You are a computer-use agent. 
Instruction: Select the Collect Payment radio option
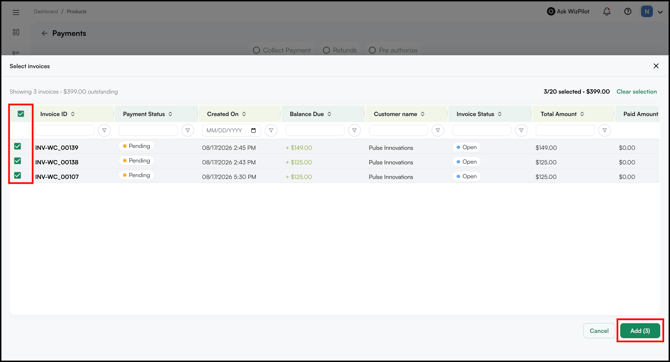click(256, 50)
